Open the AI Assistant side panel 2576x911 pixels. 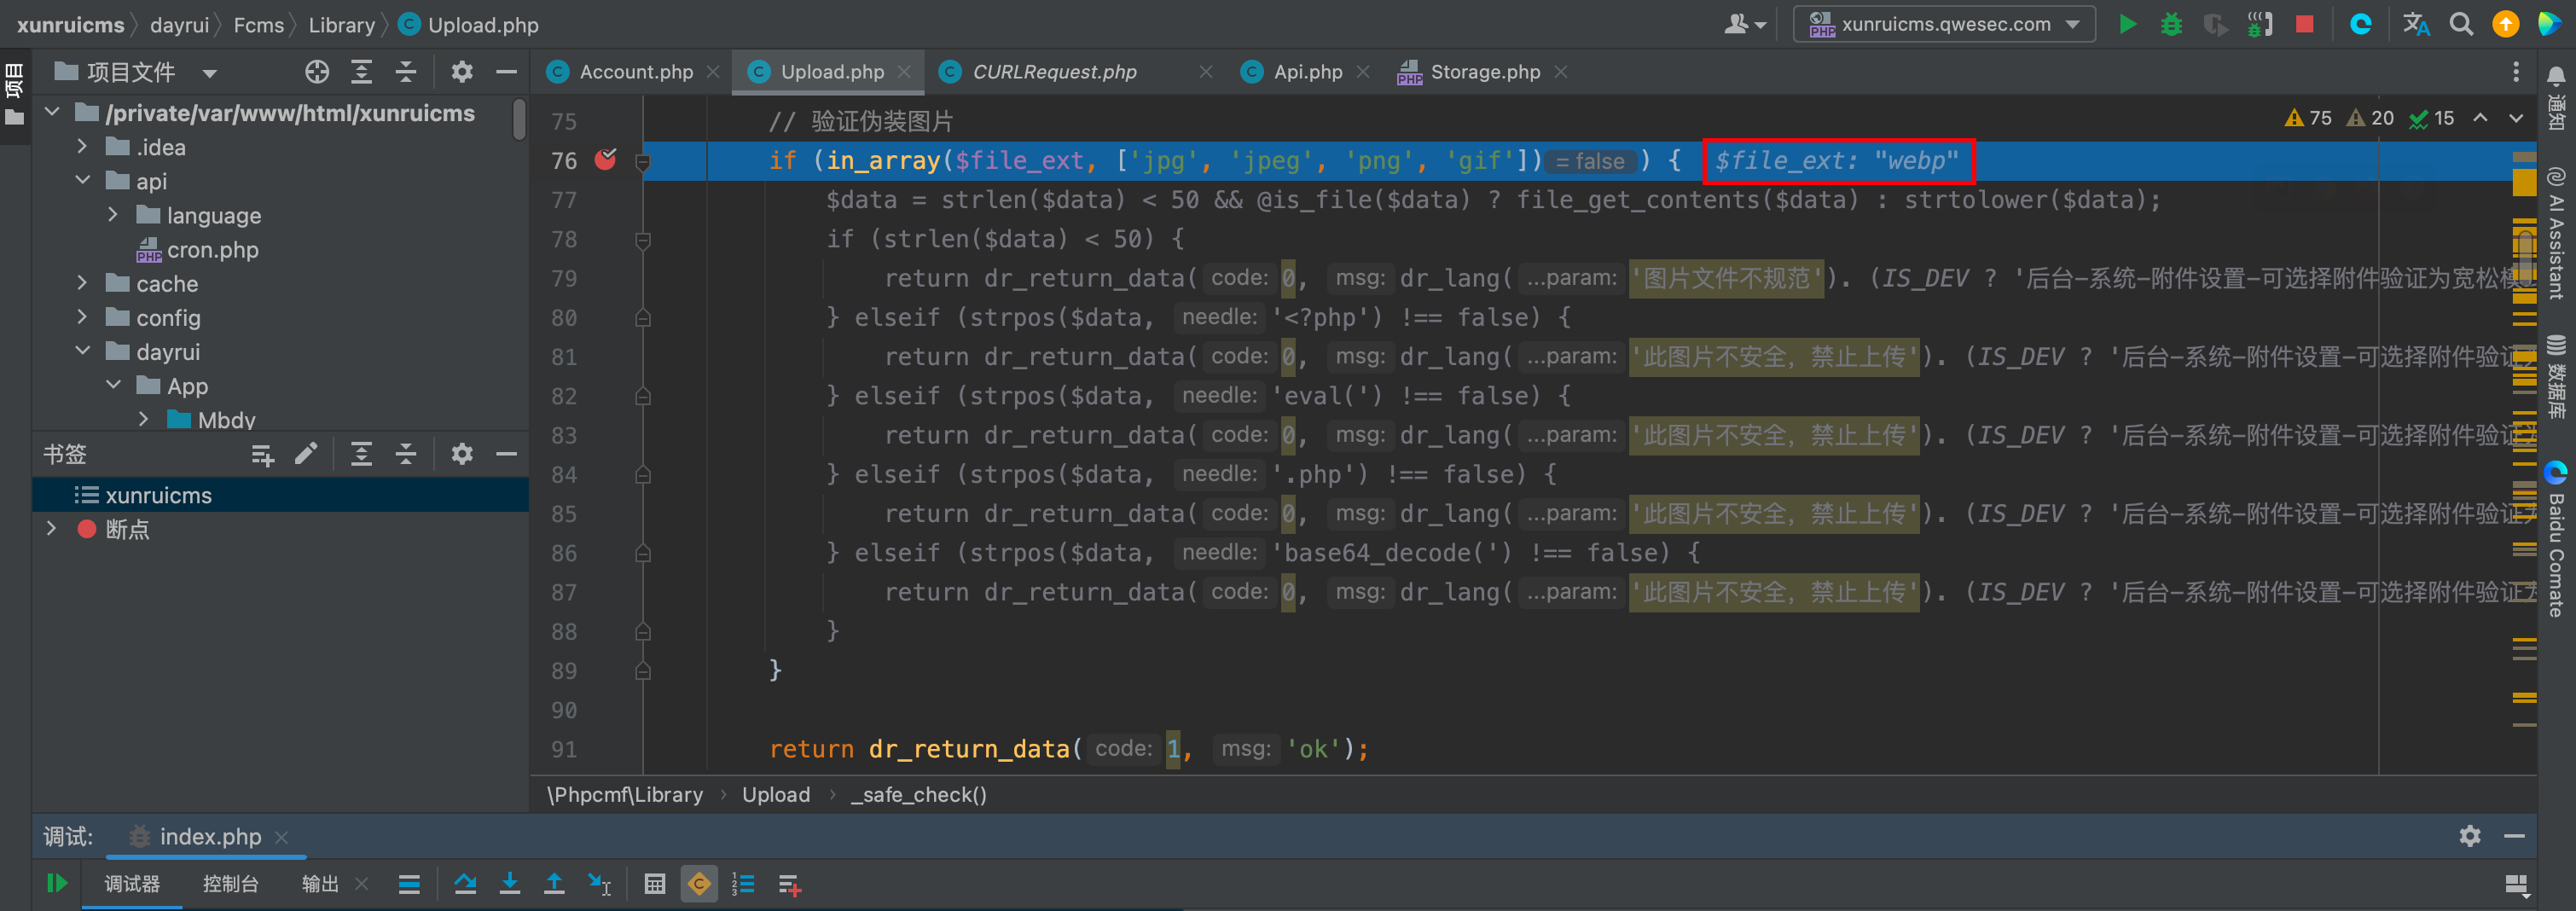coord(2556,234)
